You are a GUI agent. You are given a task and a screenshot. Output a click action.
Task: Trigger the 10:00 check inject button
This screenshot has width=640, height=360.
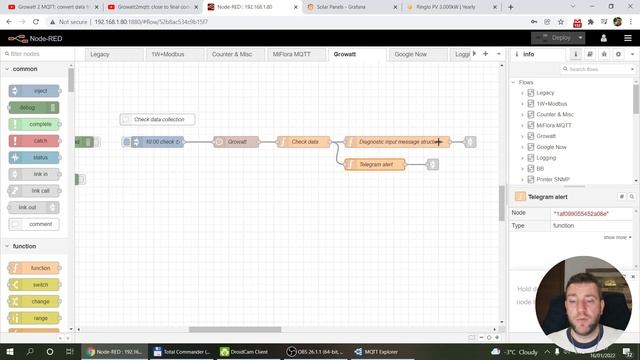(x=127, y=142)
